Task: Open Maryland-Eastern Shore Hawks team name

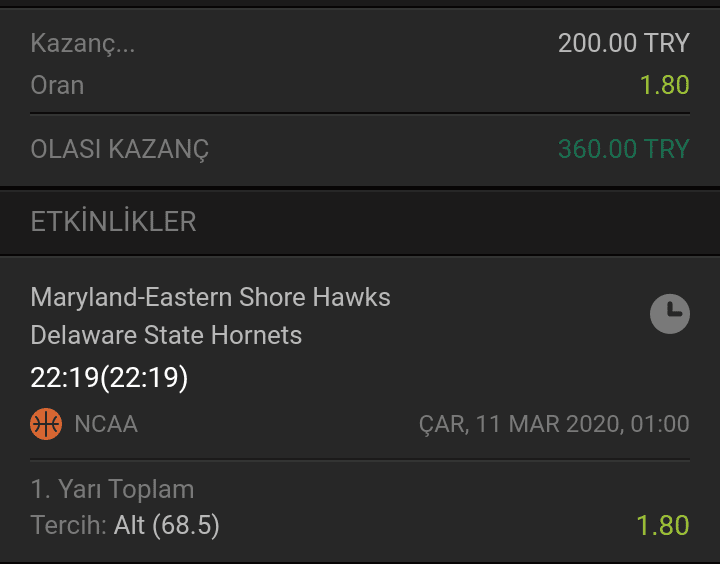Action: click(x=210, y=297)
